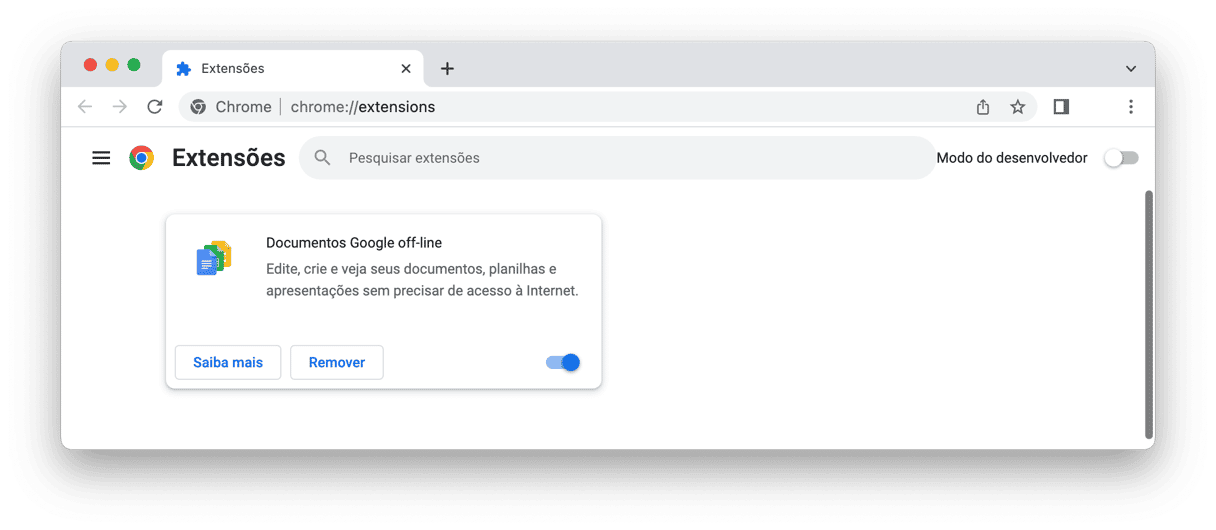Focus the Pesquisar extensões search field

617,158
